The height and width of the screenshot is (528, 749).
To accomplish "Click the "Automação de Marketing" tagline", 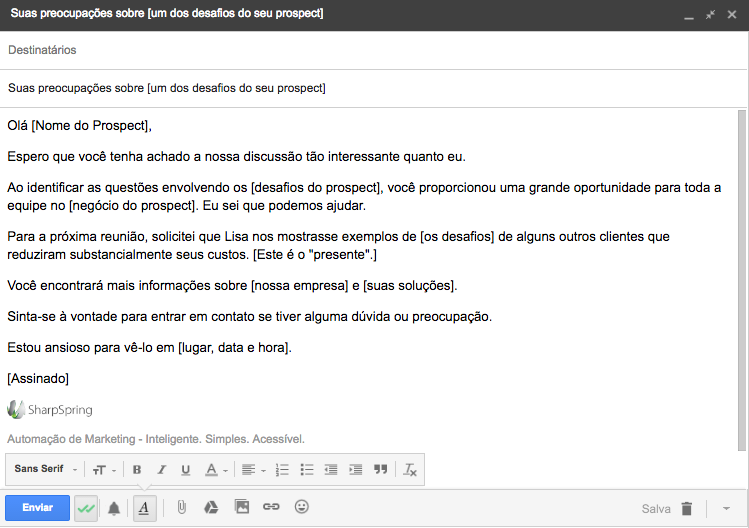I will (x=156, y=439).
